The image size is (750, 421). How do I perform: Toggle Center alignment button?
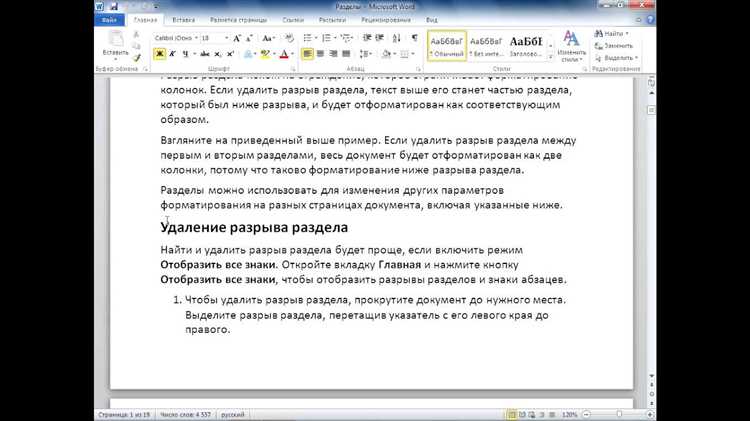click(x=320, y=54)
